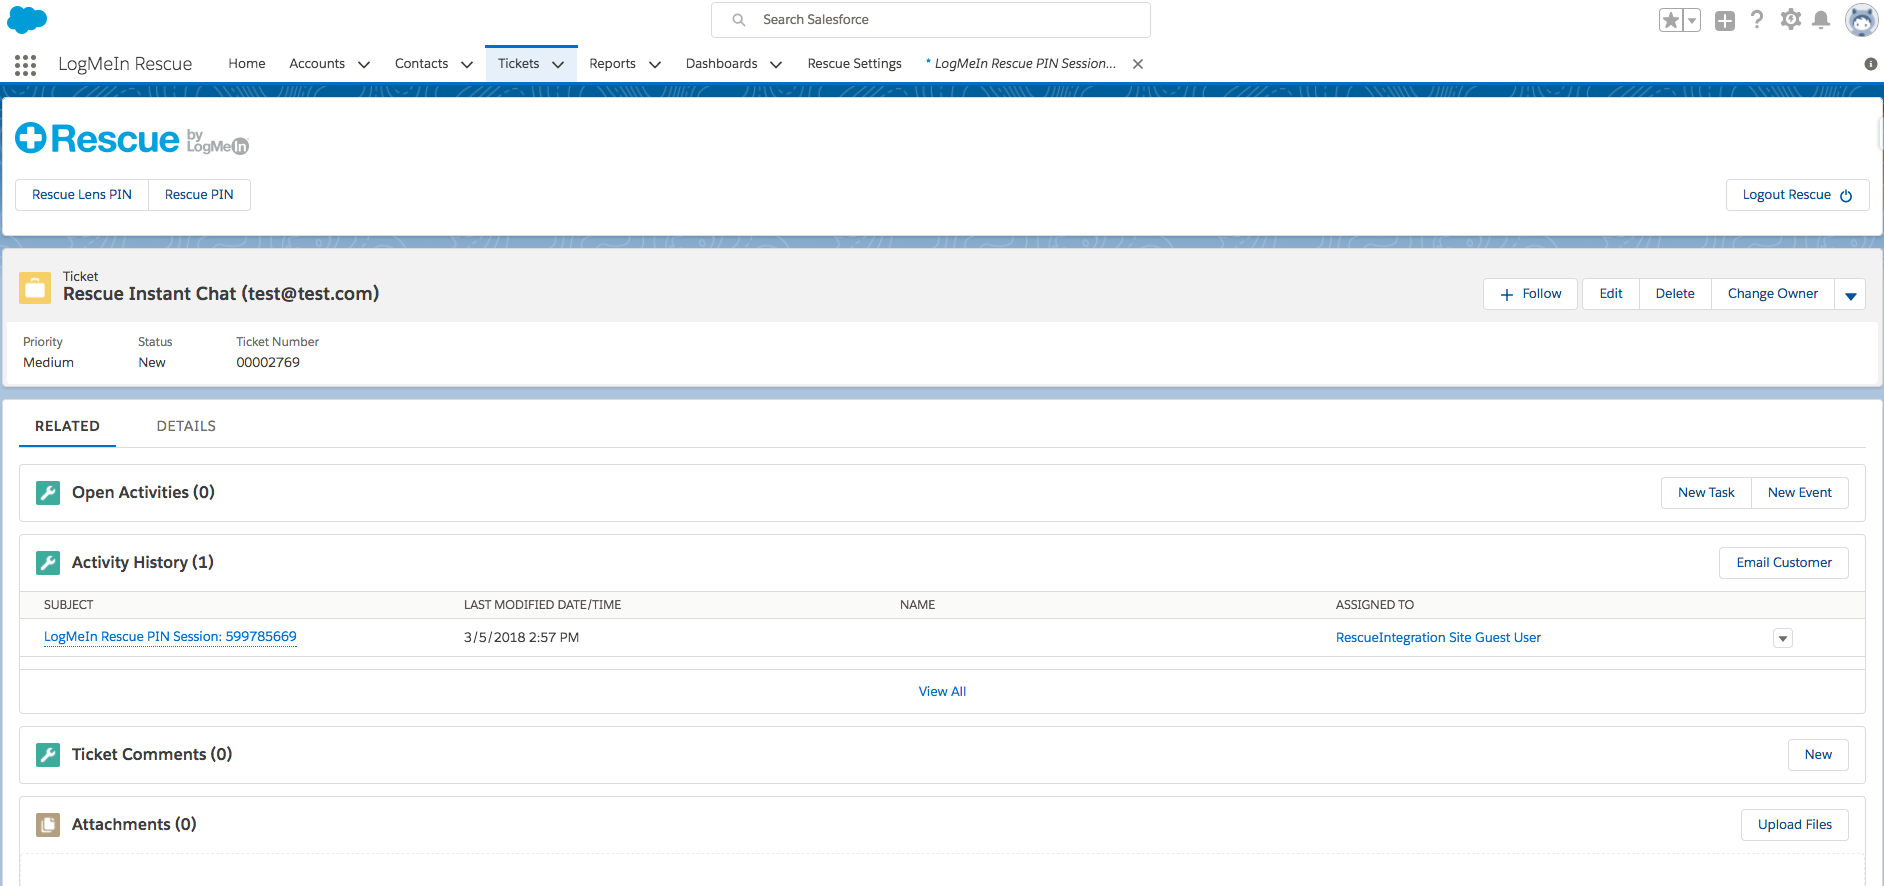Switch to the DETAILS tab
The image size is (1884, 886).
(186, 426)
